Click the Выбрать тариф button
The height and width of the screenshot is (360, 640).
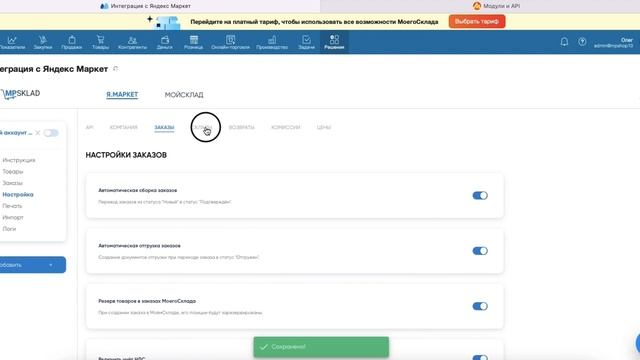click(x=477, y=21)
